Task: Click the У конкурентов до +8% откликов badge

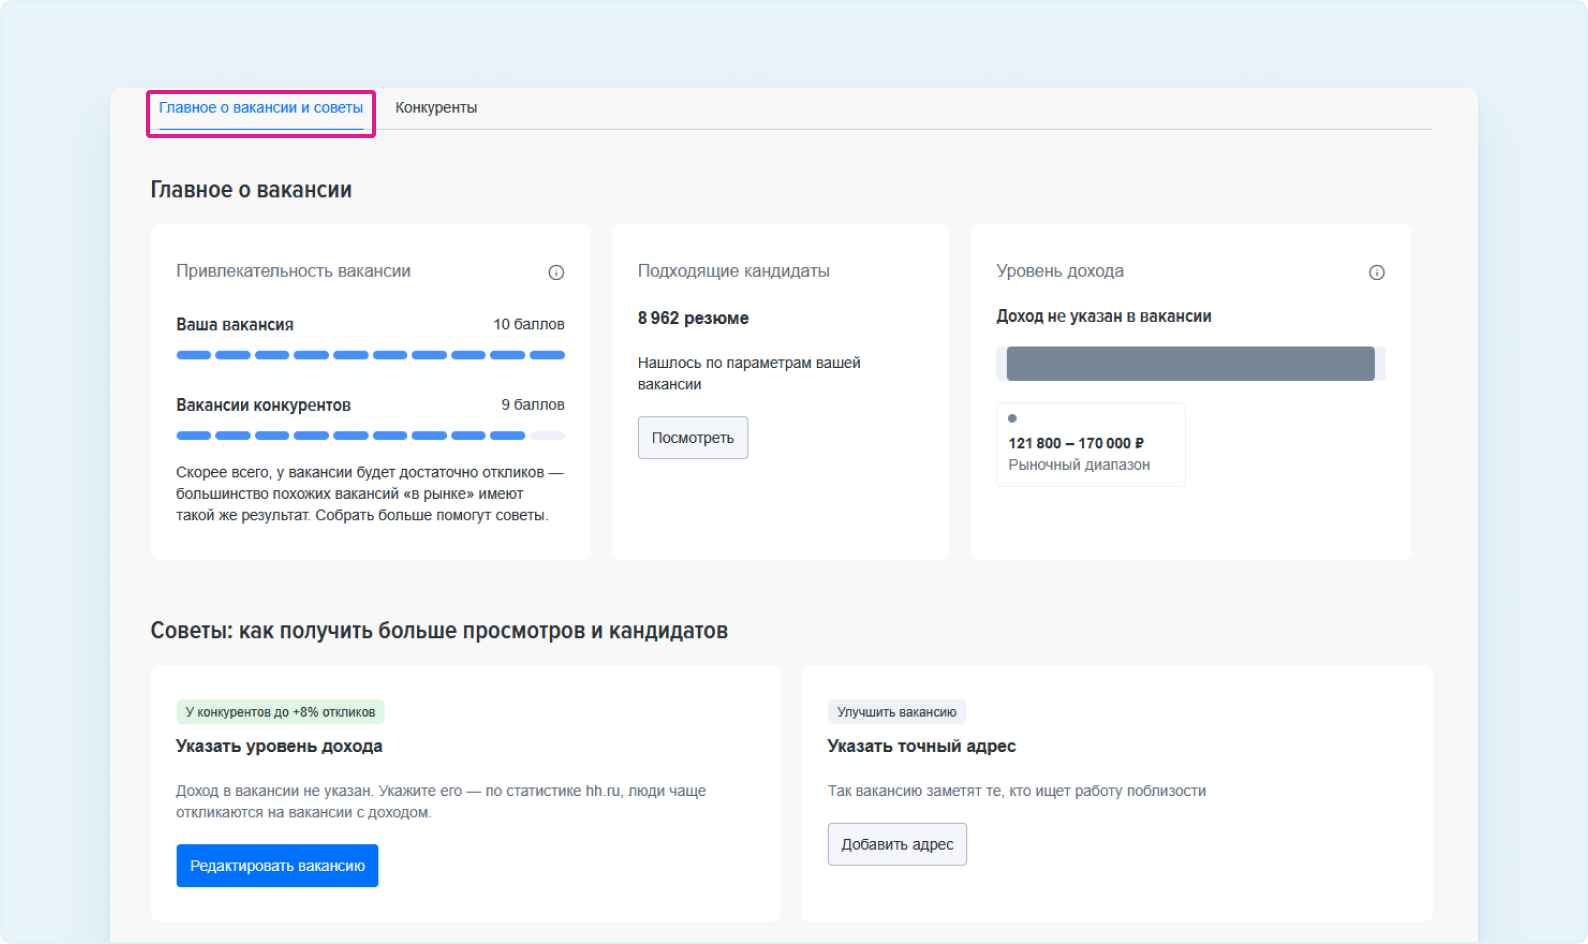Action: click(280, 712)
